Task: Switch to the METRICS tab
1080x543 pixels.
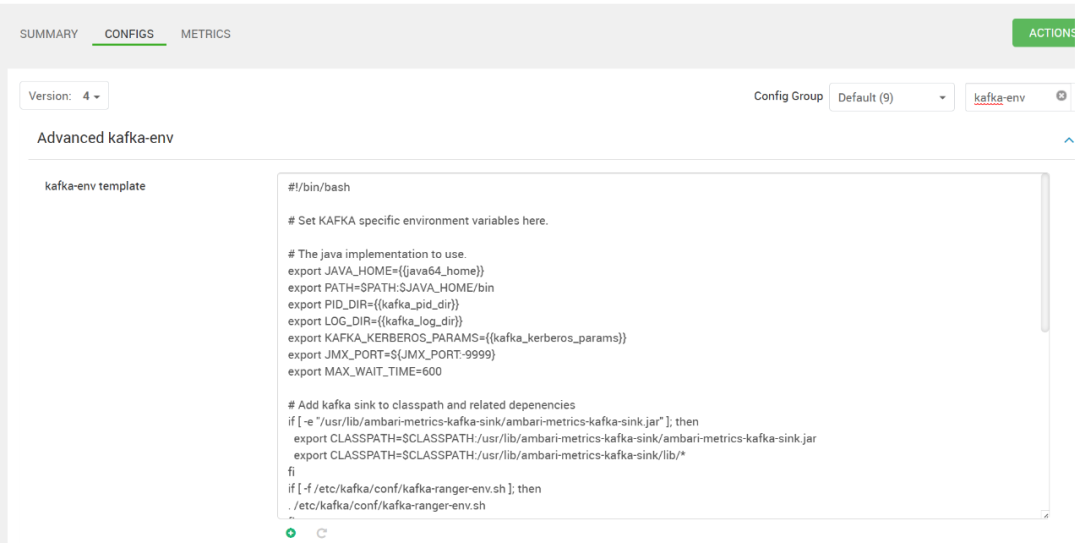Action: click(x=206, y=34)
